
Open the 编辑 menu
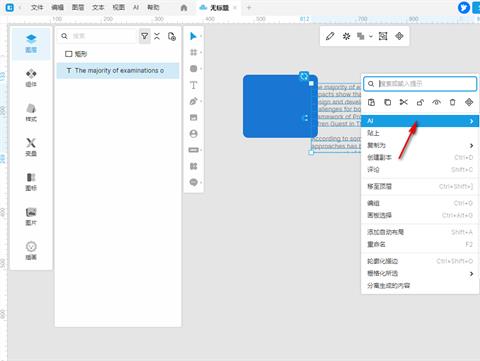click(58, 8)
